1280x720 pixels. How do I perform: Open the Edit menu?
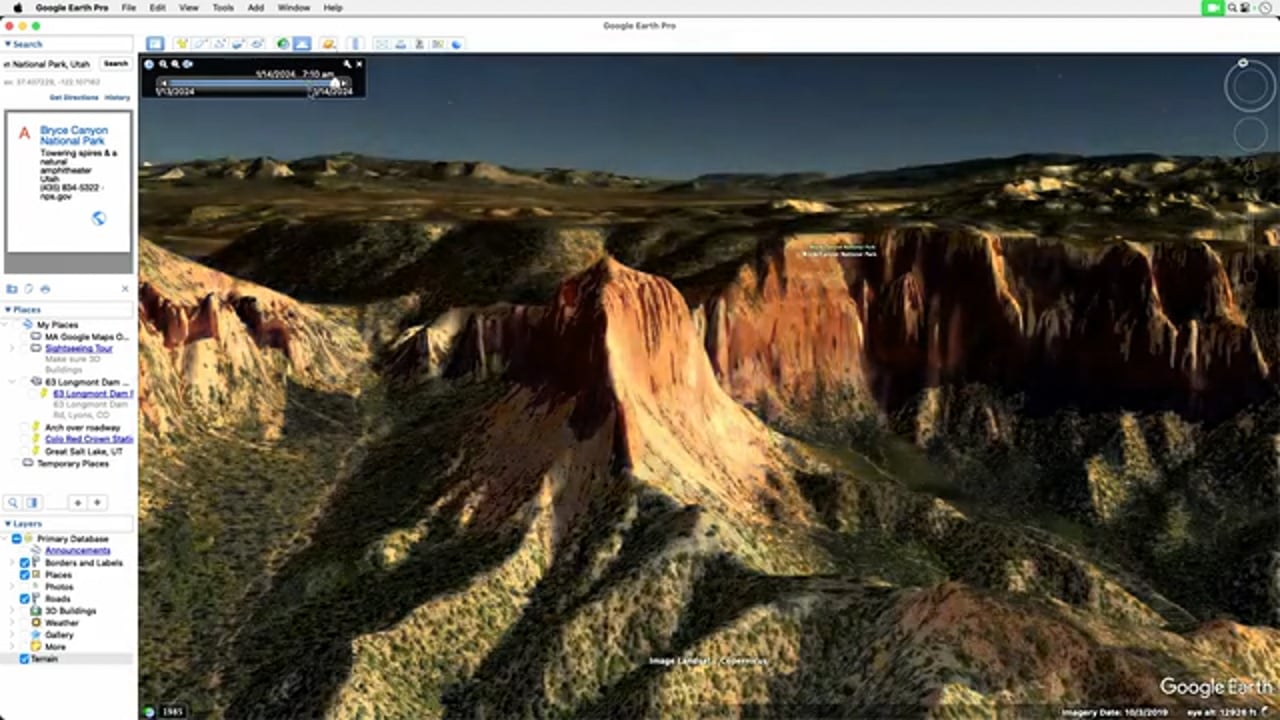coord(158,7)
